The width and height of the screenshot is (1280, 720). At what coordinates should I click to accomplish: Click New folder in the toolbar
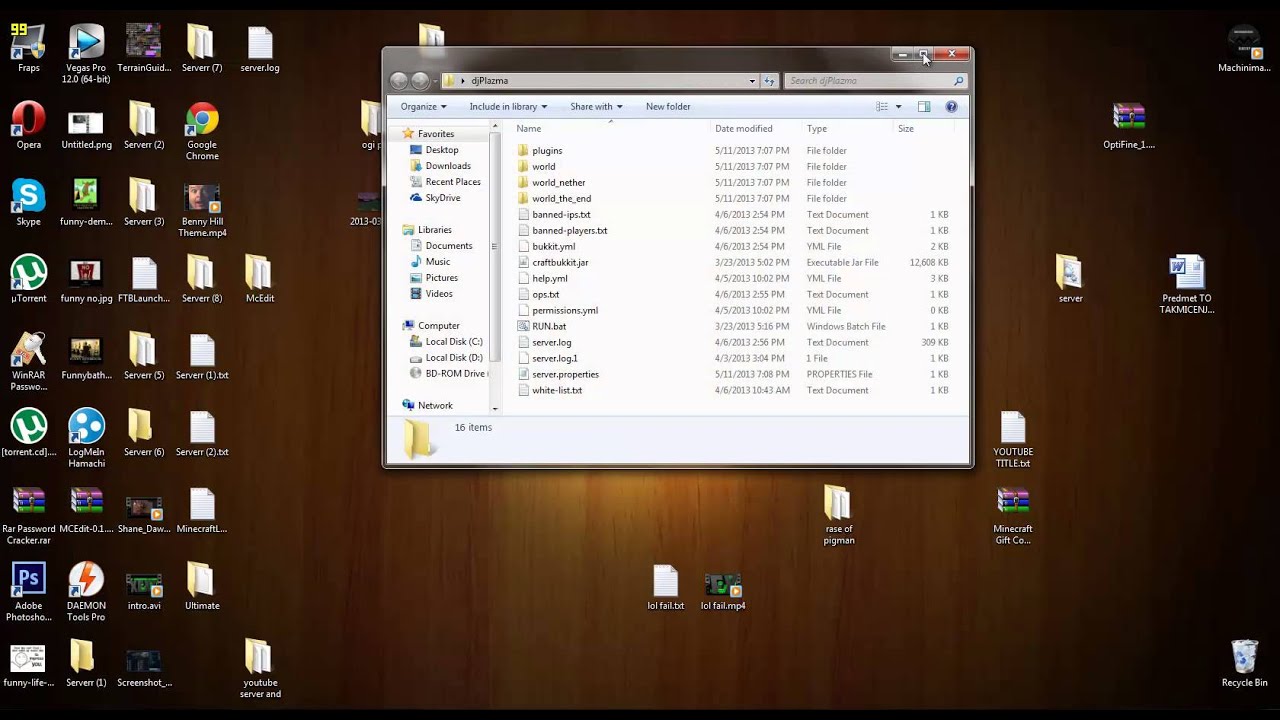(x=668, y=106)
